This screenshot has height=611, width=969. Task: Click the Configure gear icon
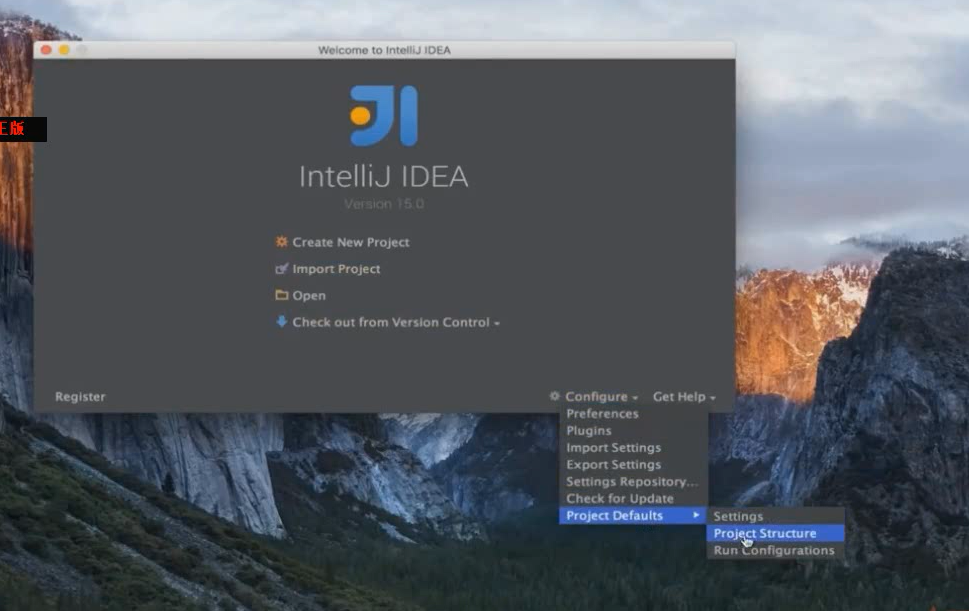pyautogui.click(x=555, y=396)
